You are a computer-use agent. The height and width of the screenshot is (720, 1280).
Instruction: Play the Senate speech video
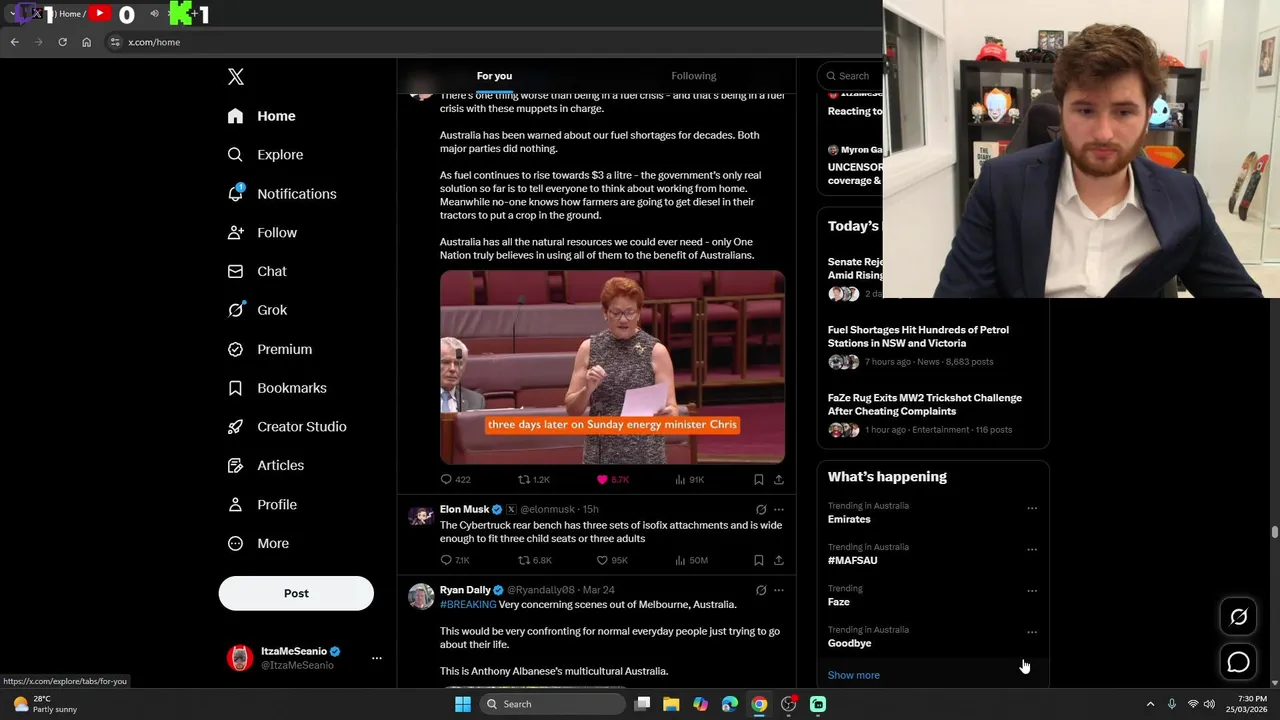(x=612, y=367)
